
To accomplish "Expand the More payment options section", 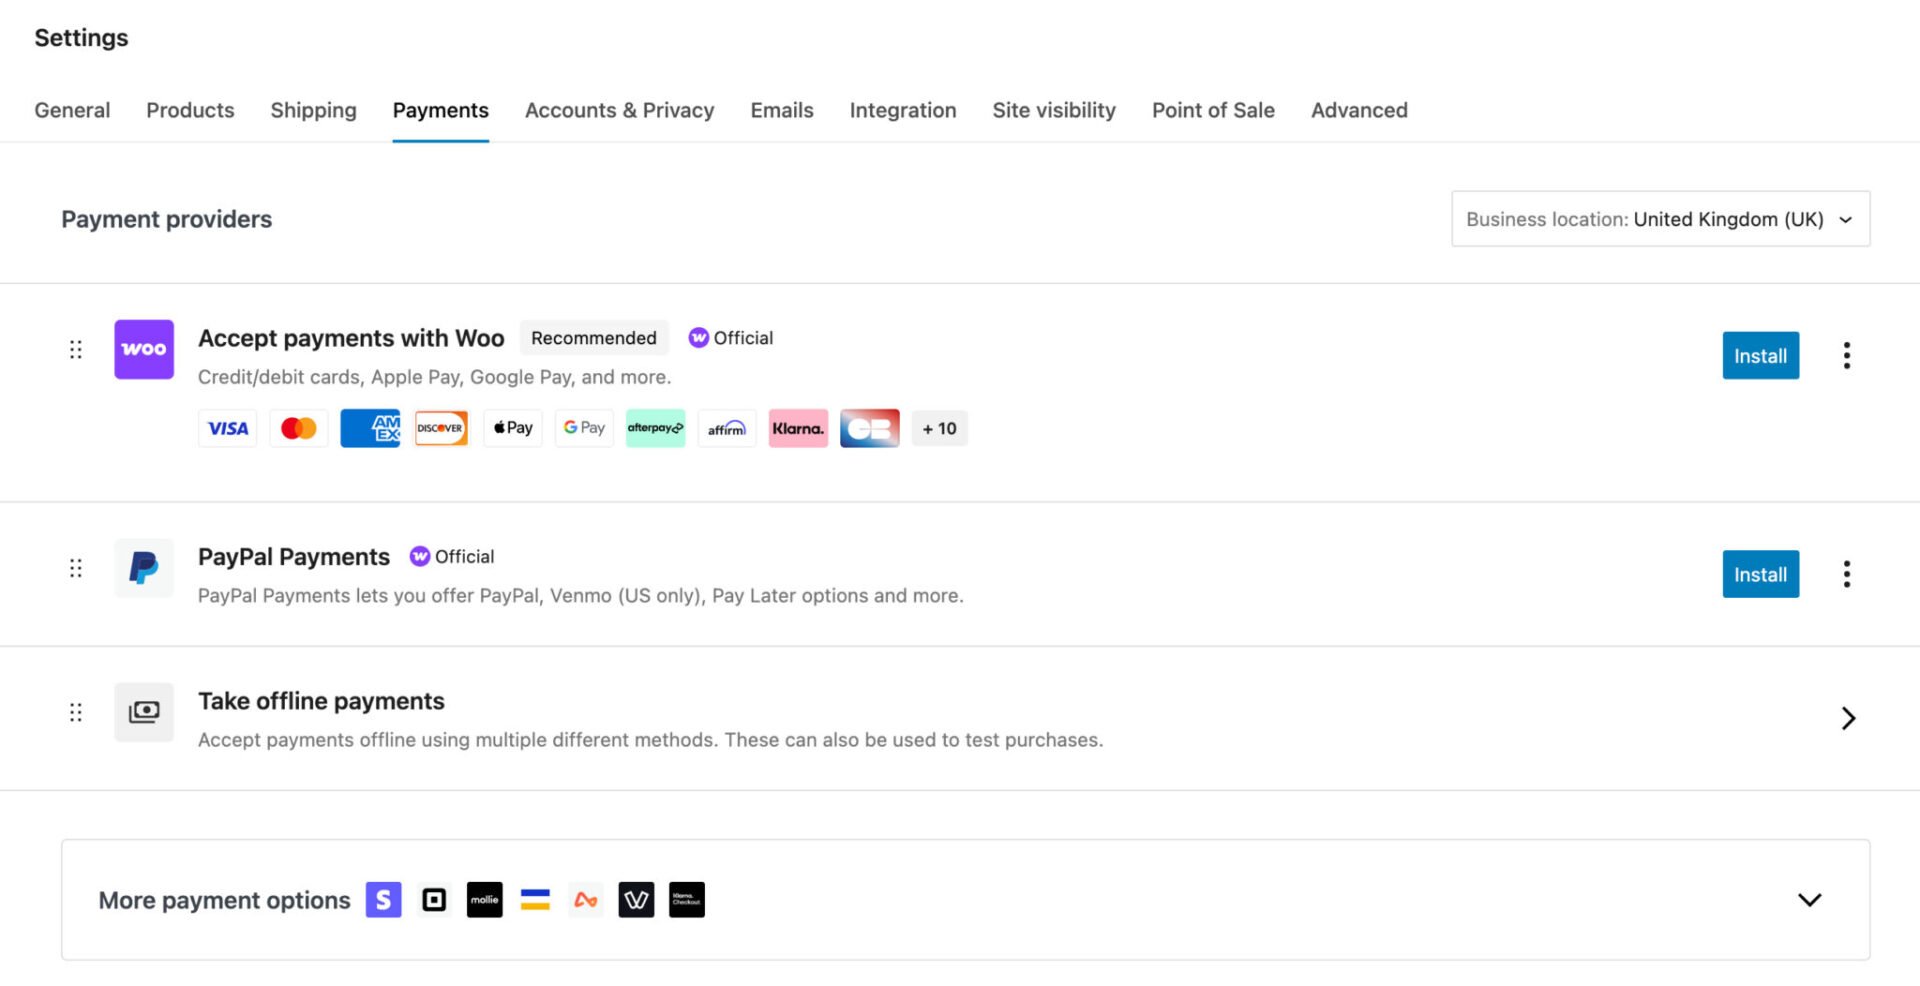I will pos(1808,899).
